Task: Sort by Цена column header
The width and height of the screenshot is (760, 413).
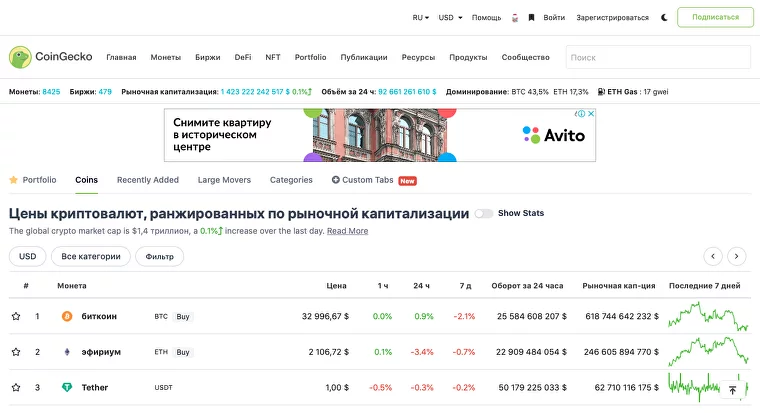Action: coord(336,286)
